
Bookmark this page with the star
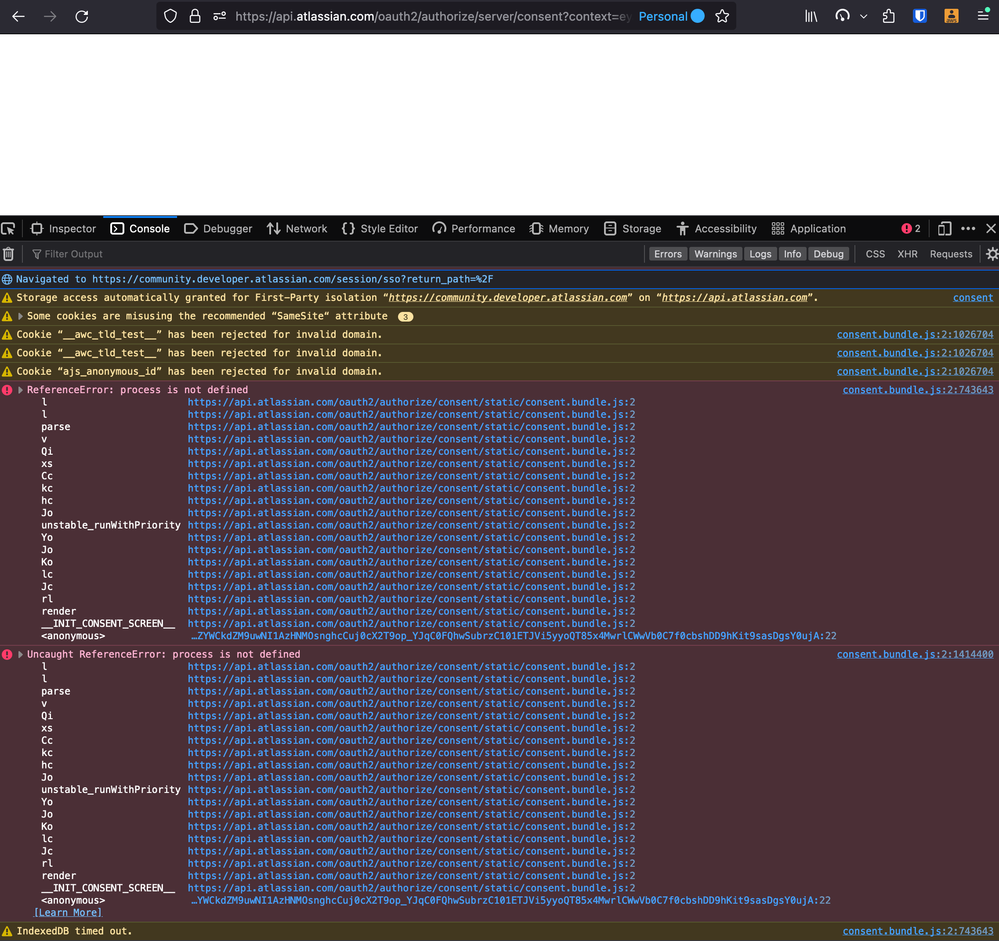(722, 17)
